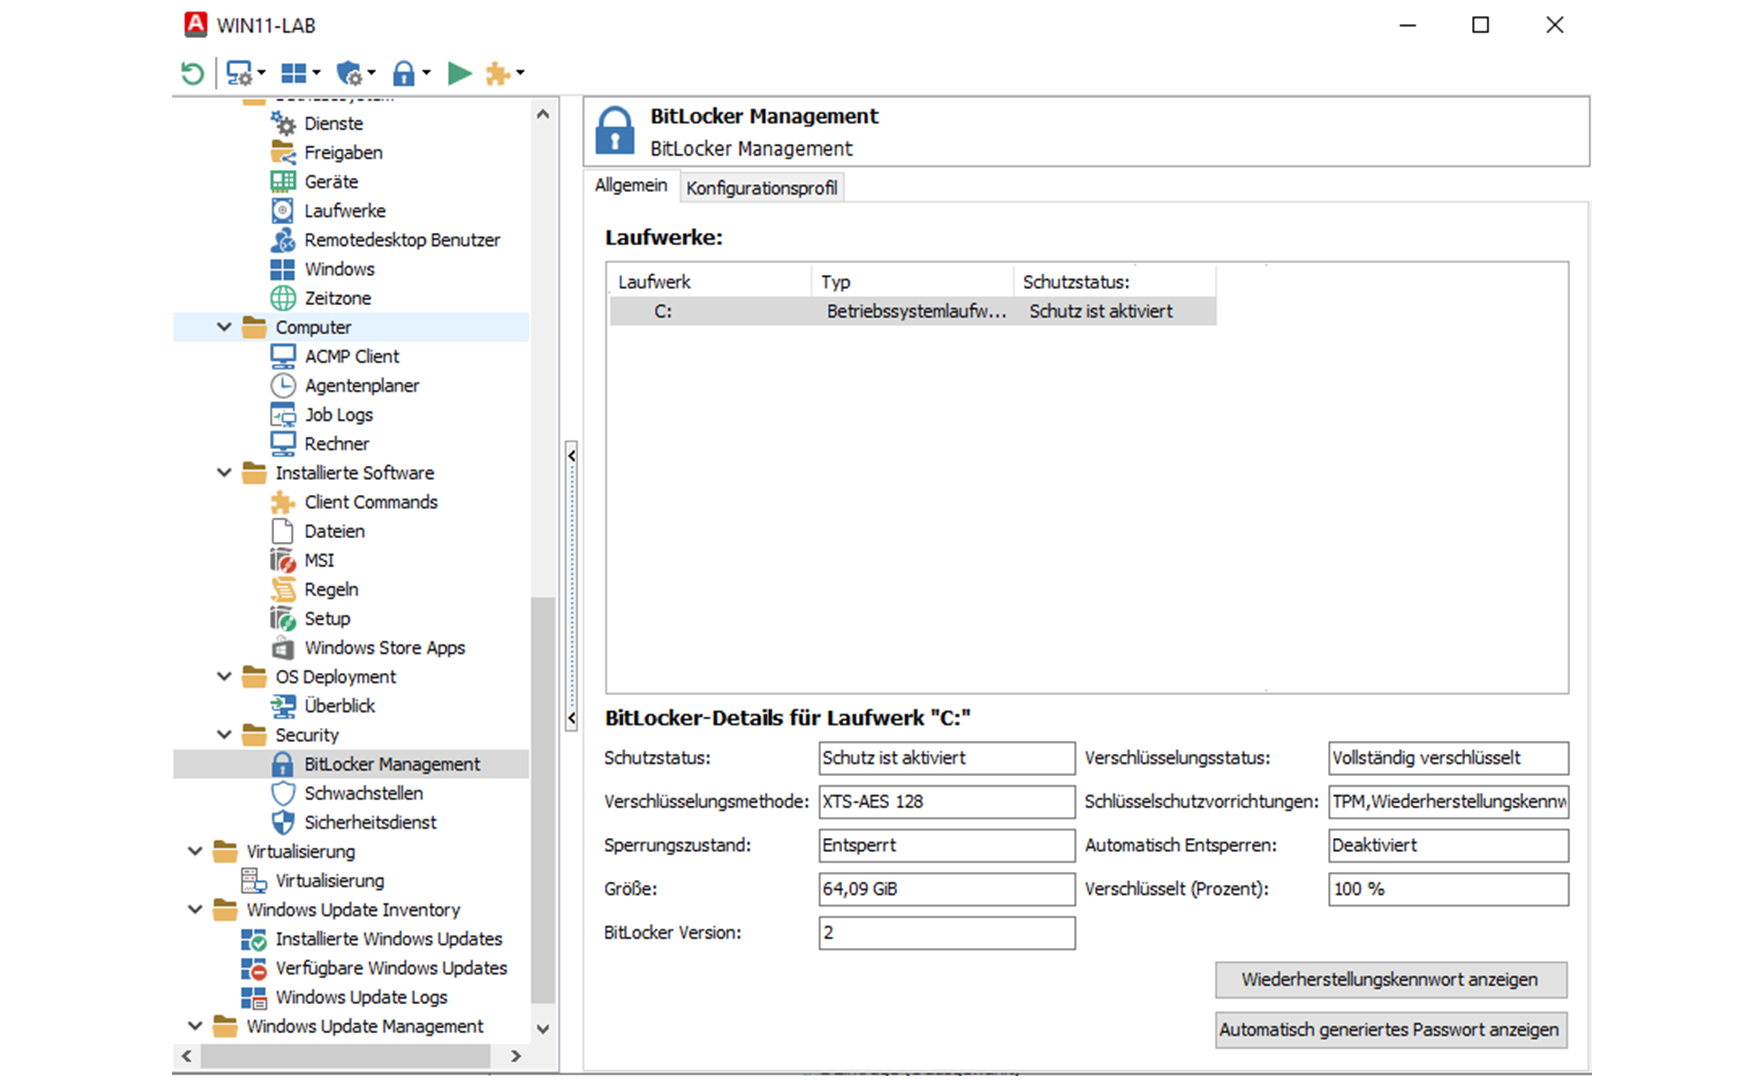This screenshot has width=1764, height=1080.
Task: Select the Regeln rules icon
Action: click(x=284, y=589)
